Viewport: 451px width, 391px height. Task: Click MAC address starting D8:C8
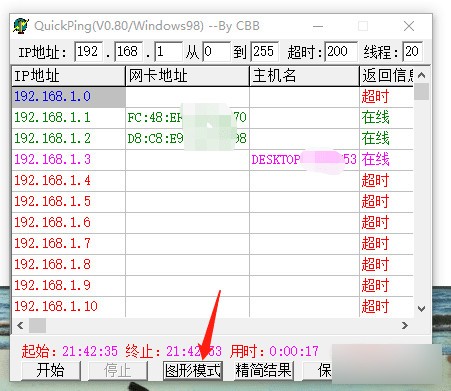(187, 139)
